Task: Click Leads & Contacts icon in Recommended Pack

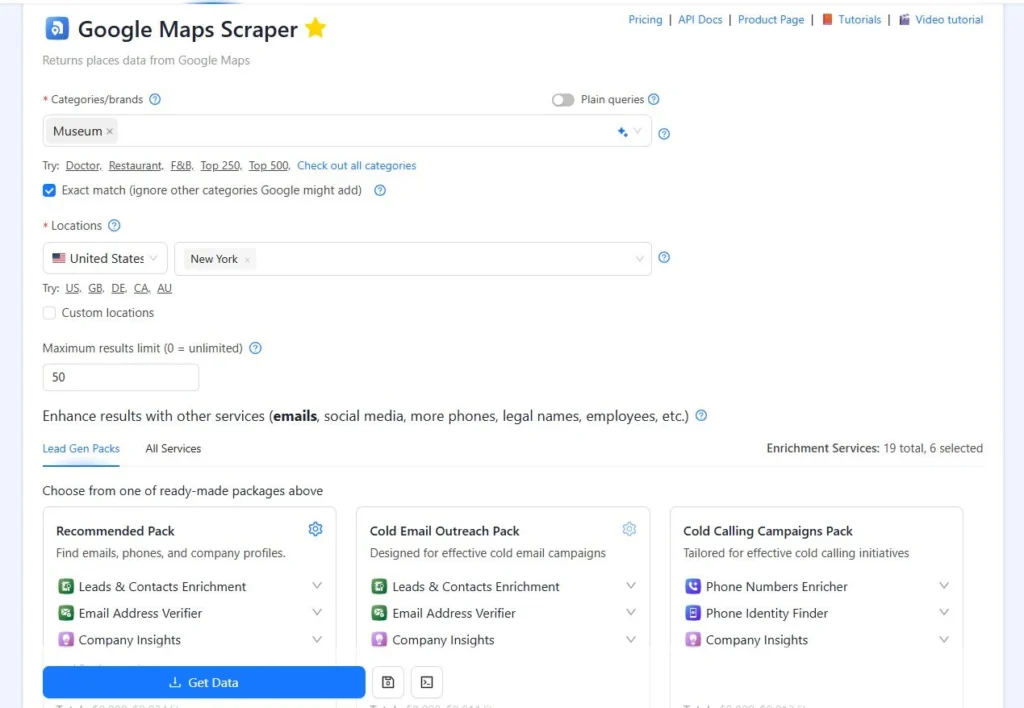Action: tap(66, 586)
